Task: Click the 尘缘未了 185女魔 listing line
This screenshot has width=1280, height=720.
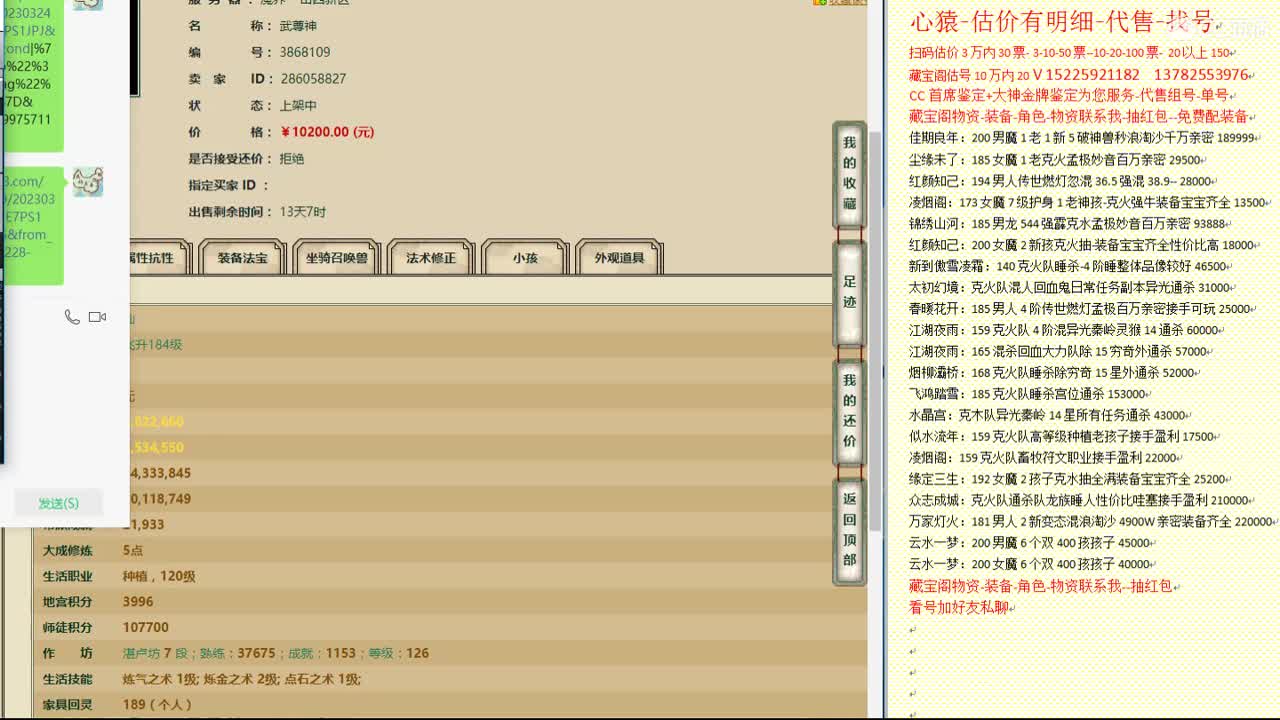Action: coord(1054,160)
